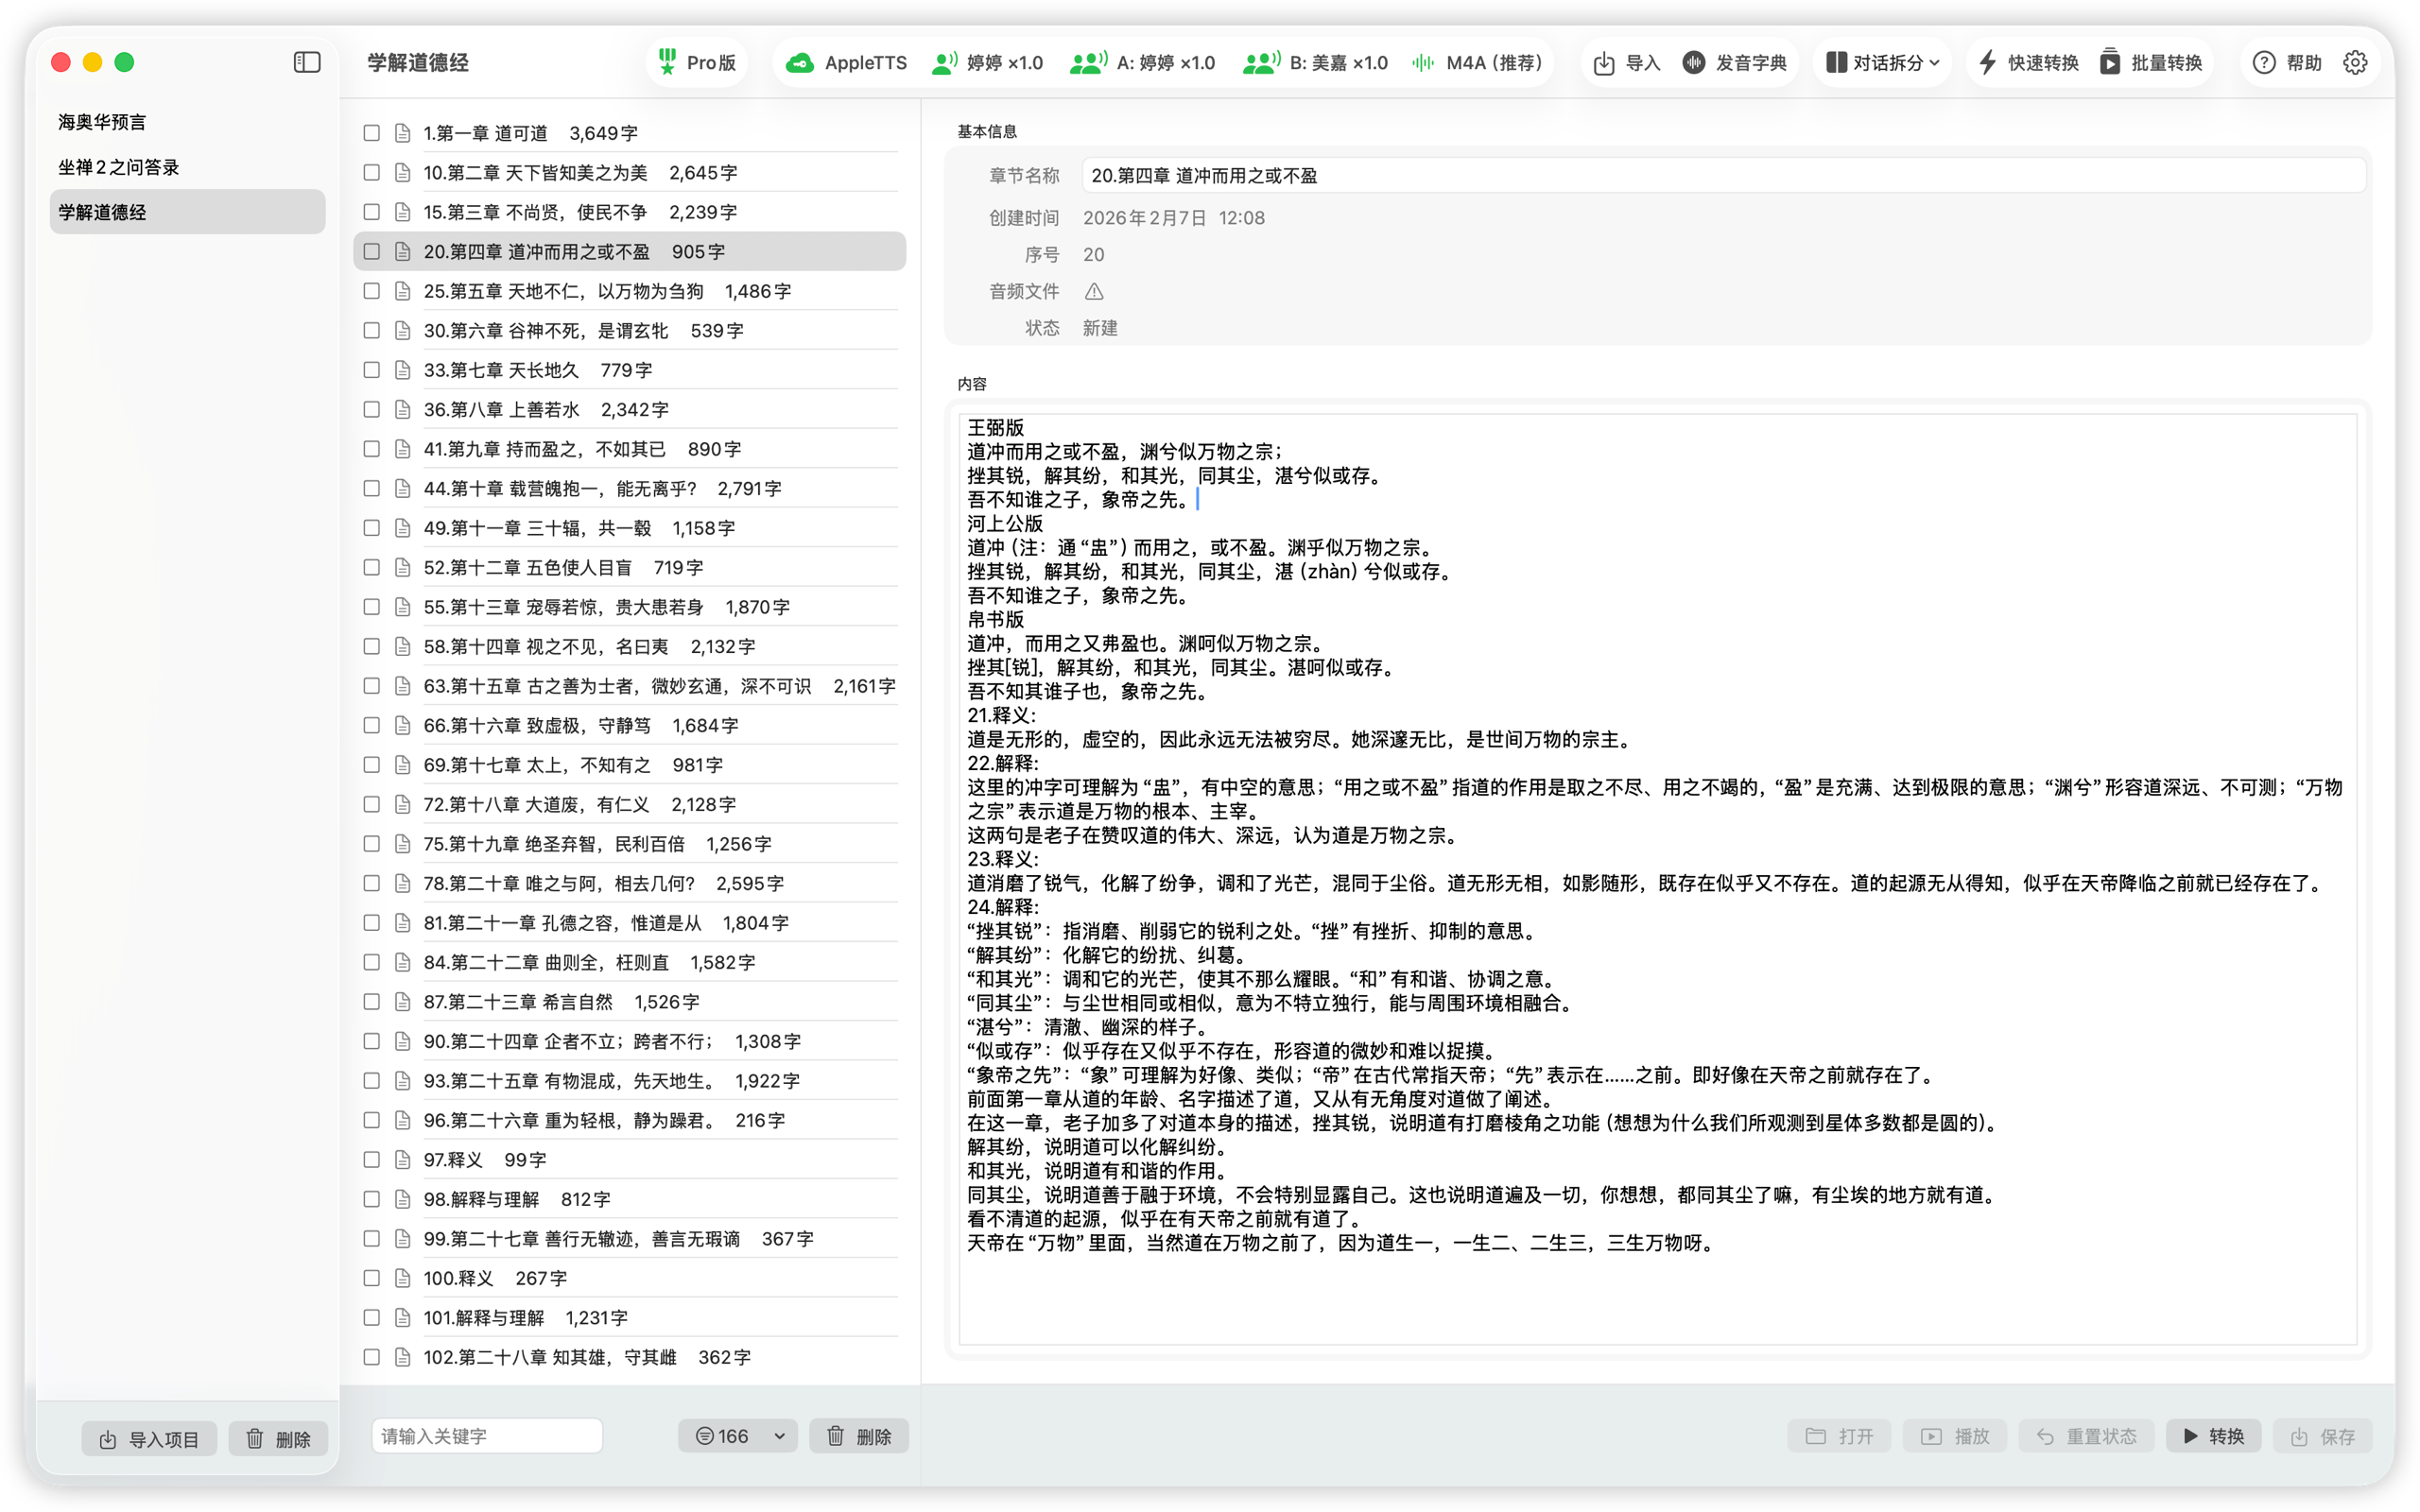Click document icon of 100.释义
The width and height of the screenshot is (2420, 1512).
coord(403,1278)
